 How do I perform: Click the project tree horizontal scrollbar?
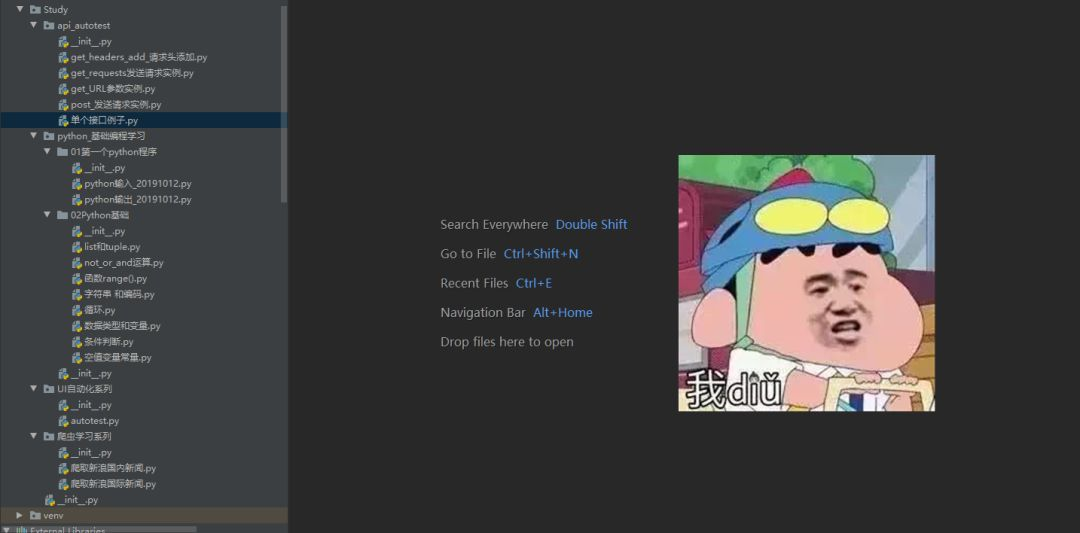(98, 529)
